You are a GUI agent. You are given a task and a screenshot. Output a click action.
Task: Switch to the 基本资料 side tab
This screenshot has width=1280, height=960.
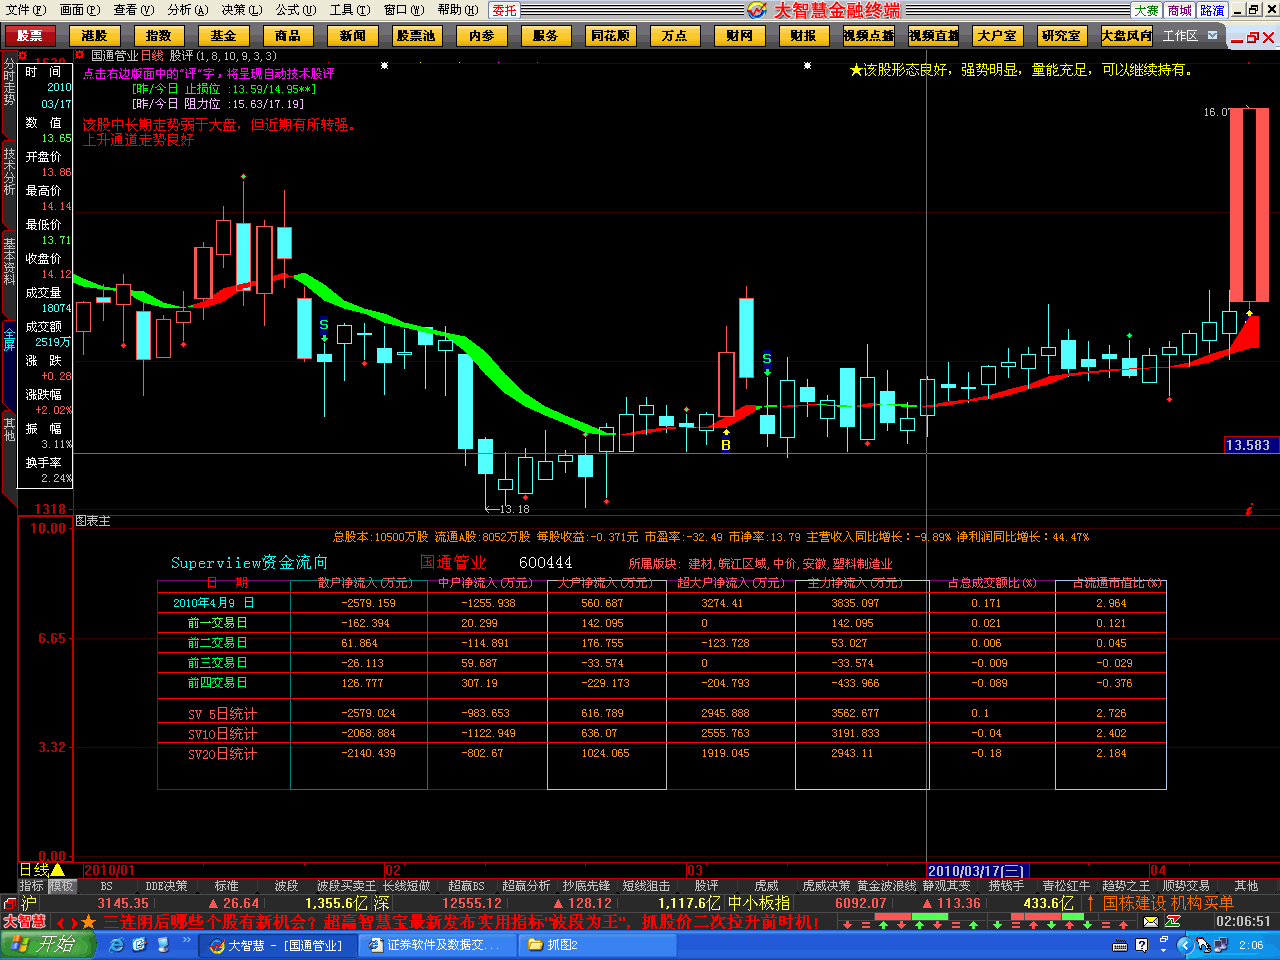[9, 261]
